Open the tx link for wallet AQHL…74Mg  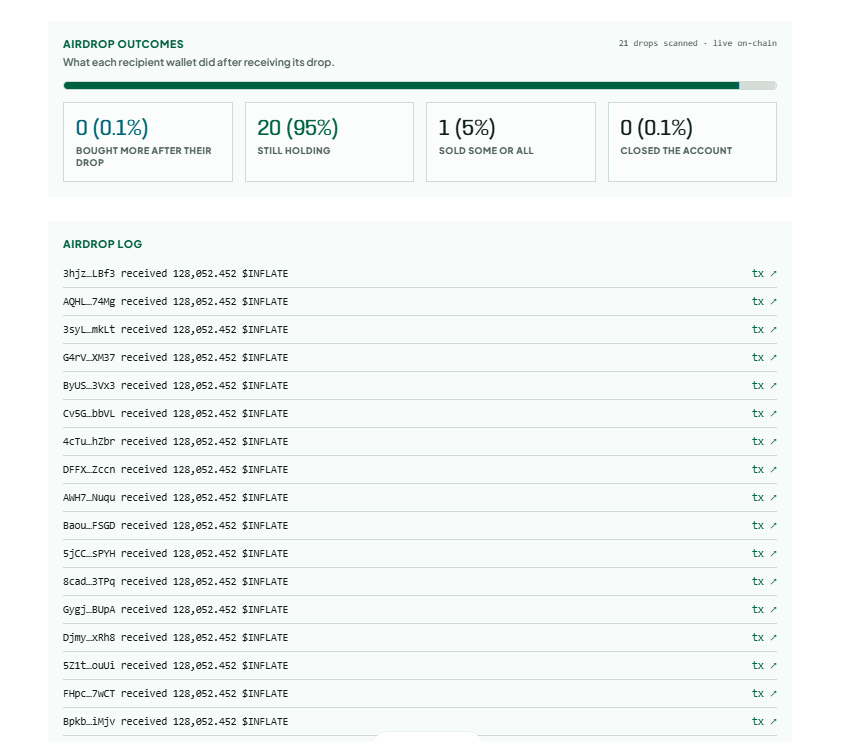pos(764,302)
